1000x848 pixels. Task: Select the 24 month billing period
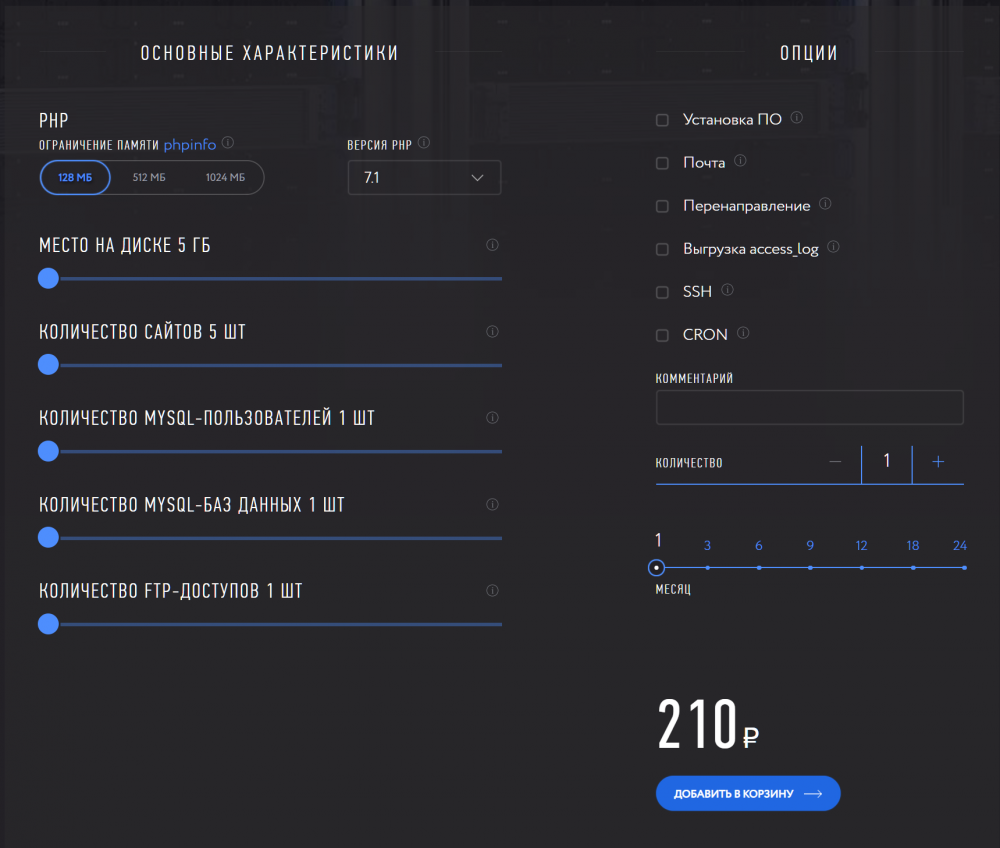coord(960,546)
